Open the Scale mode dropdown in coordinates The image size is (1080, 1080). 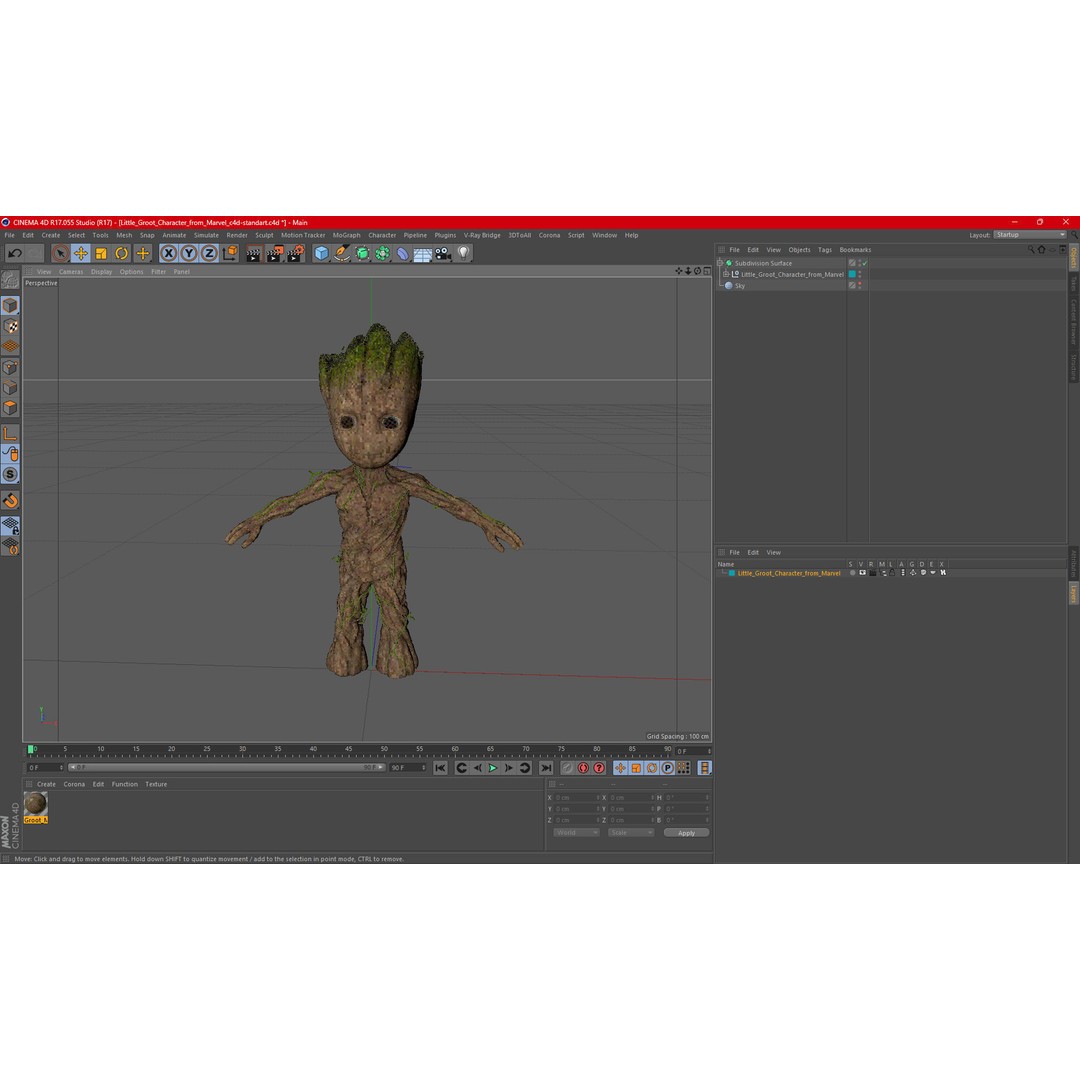tap(630, 833)
